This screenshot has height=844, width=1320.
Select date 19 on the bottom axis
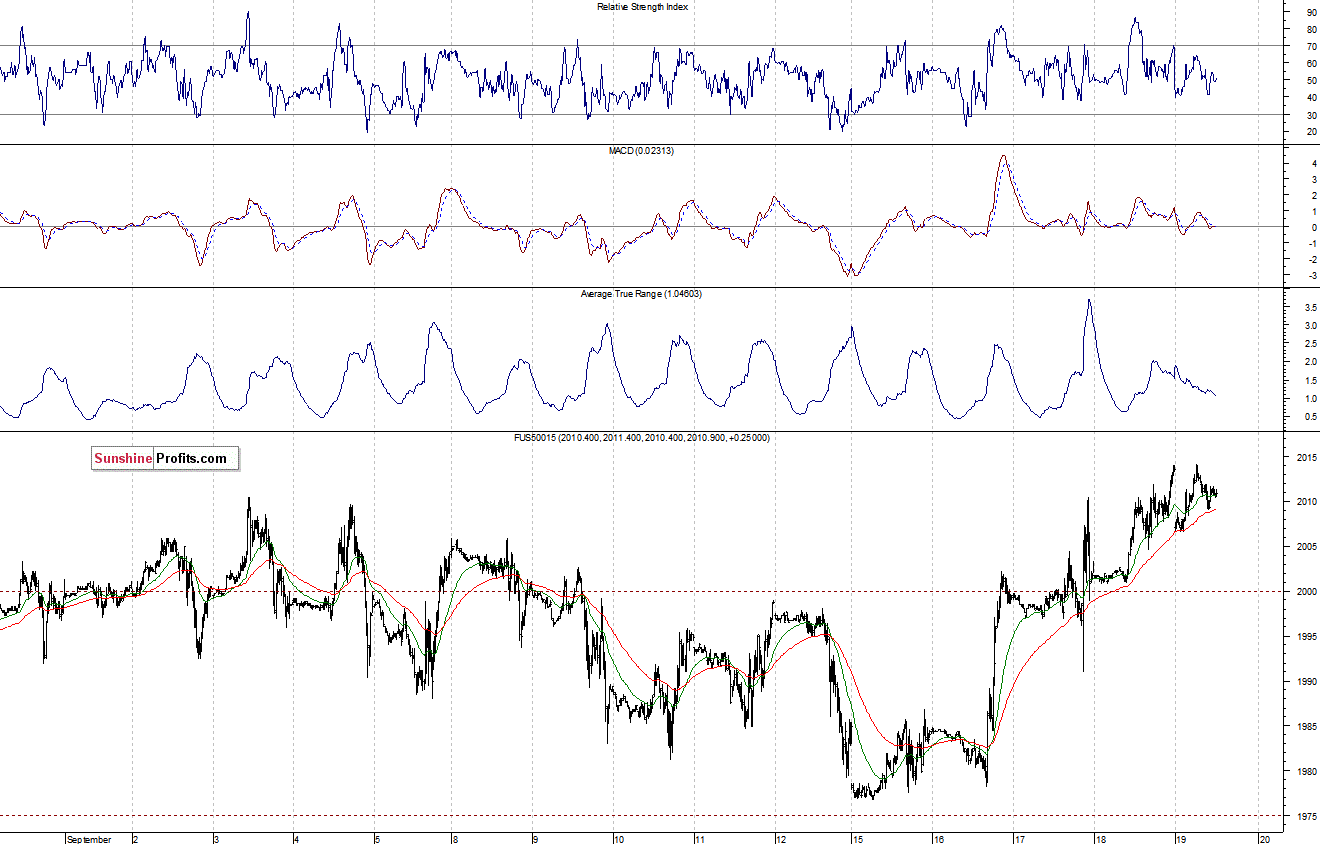(x=1180, y=839)
